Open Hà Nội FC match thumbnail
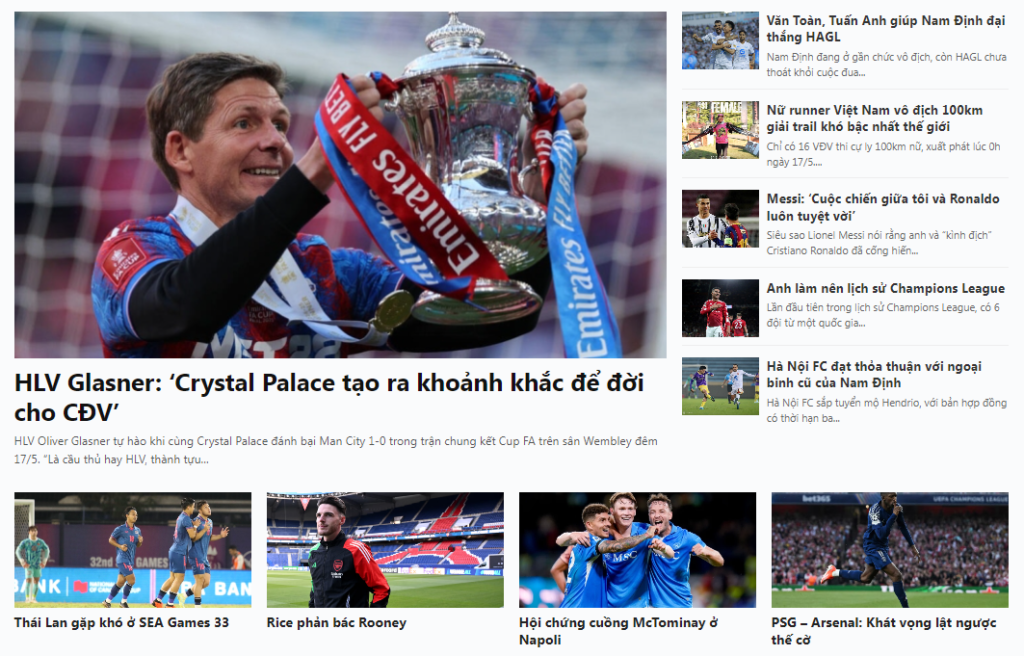Screen dimensions: 1024x656 tap(720, 386)
